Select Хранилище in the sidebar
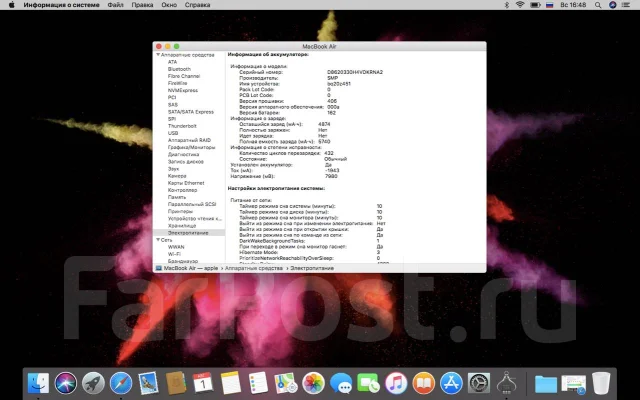This screenshot has width=640, height=400. tap(182, 226)
